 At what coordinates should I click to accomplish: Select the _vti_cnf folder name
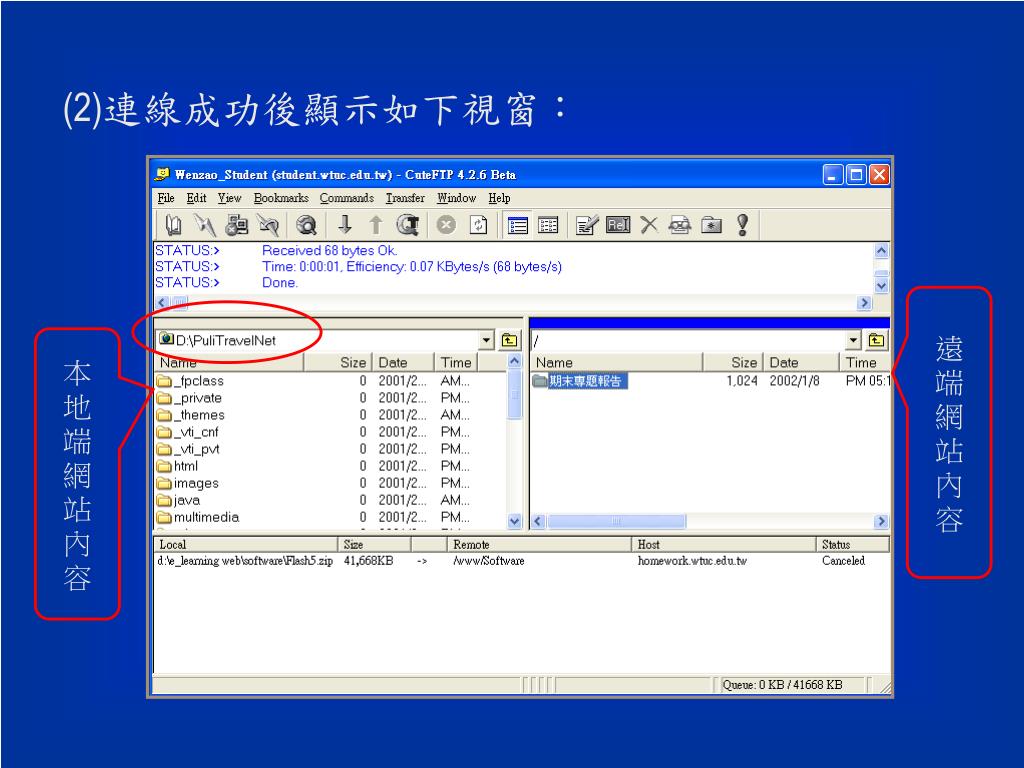[196, 432]
